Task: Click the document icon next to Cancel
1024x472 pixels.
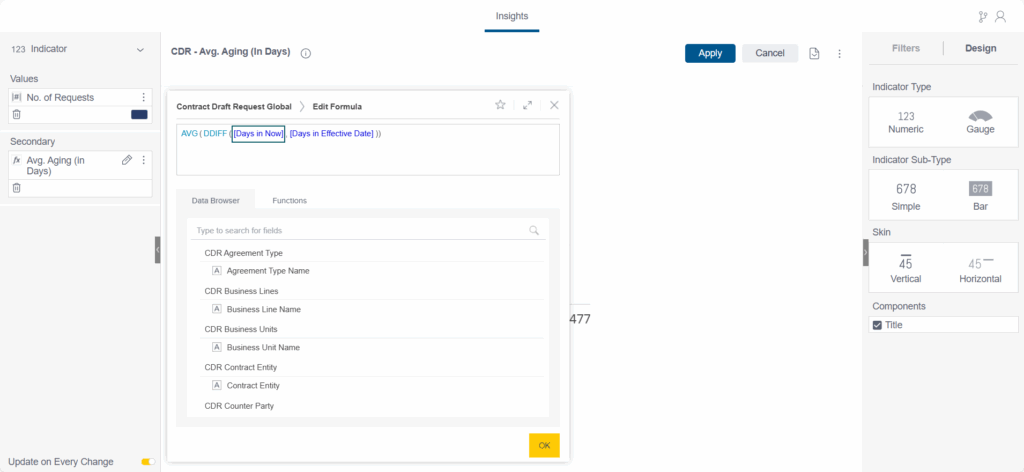Action: [x=814, y=54]
